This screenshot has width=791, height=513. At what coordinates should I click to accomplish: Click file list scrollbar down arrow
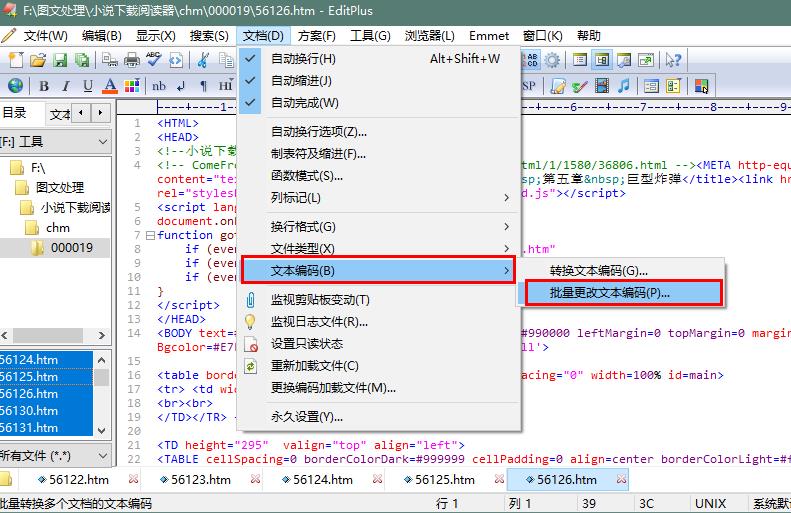pos(101,430)
